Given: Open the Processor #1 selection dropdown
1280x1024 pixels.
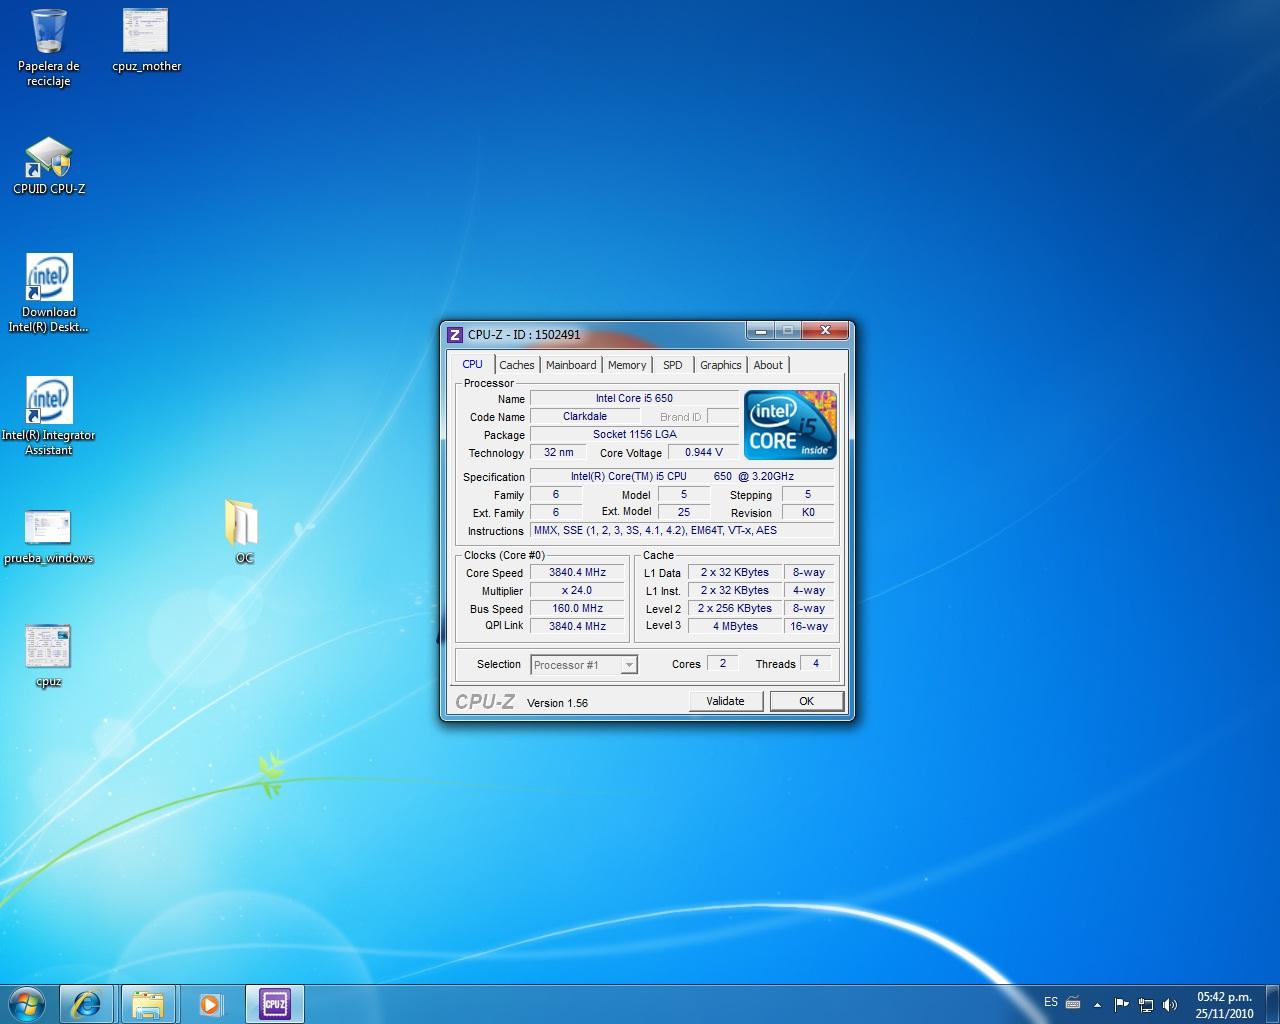Looking at the screenshot, I should click(584, 665).
